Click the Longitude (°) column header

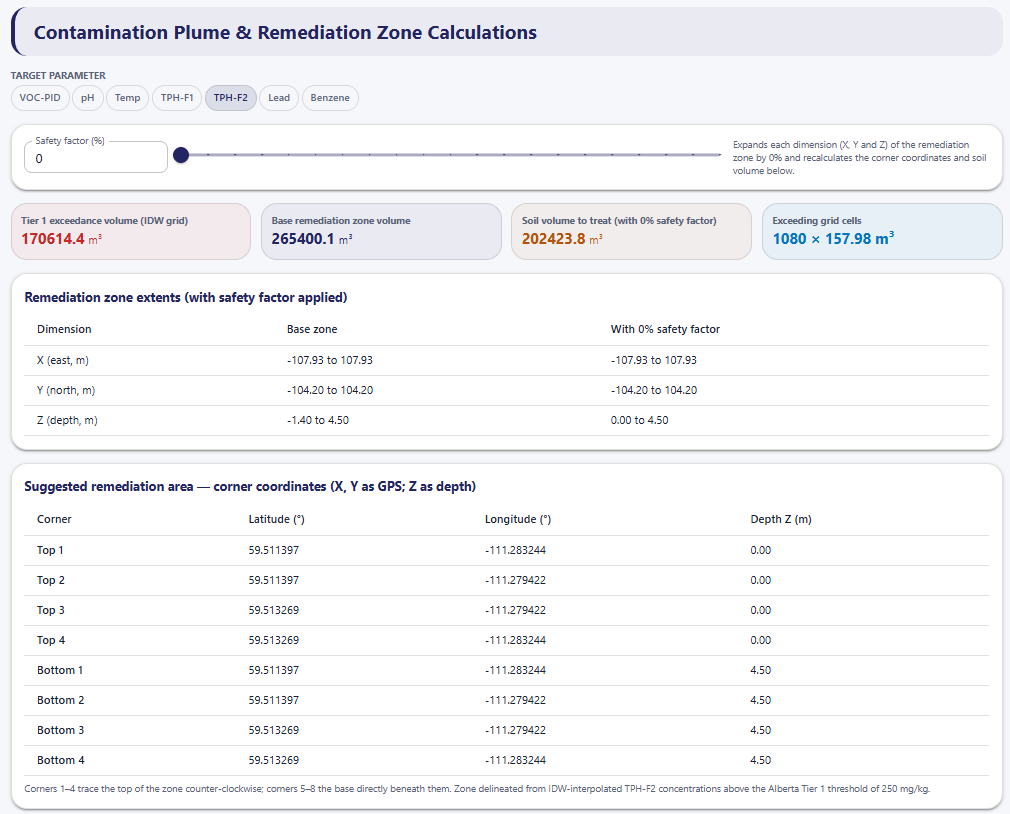coord(518,519)
